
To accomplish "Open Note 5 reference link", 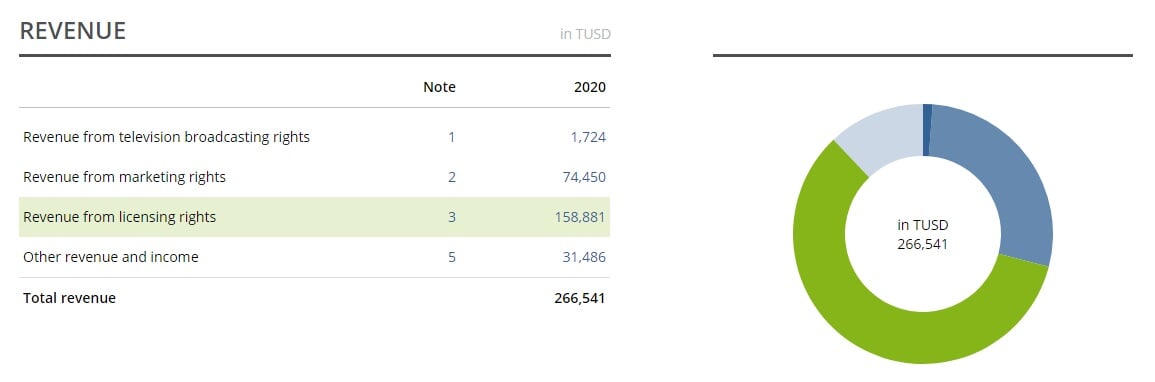I will pyautogui.click(x=452, y=257).
